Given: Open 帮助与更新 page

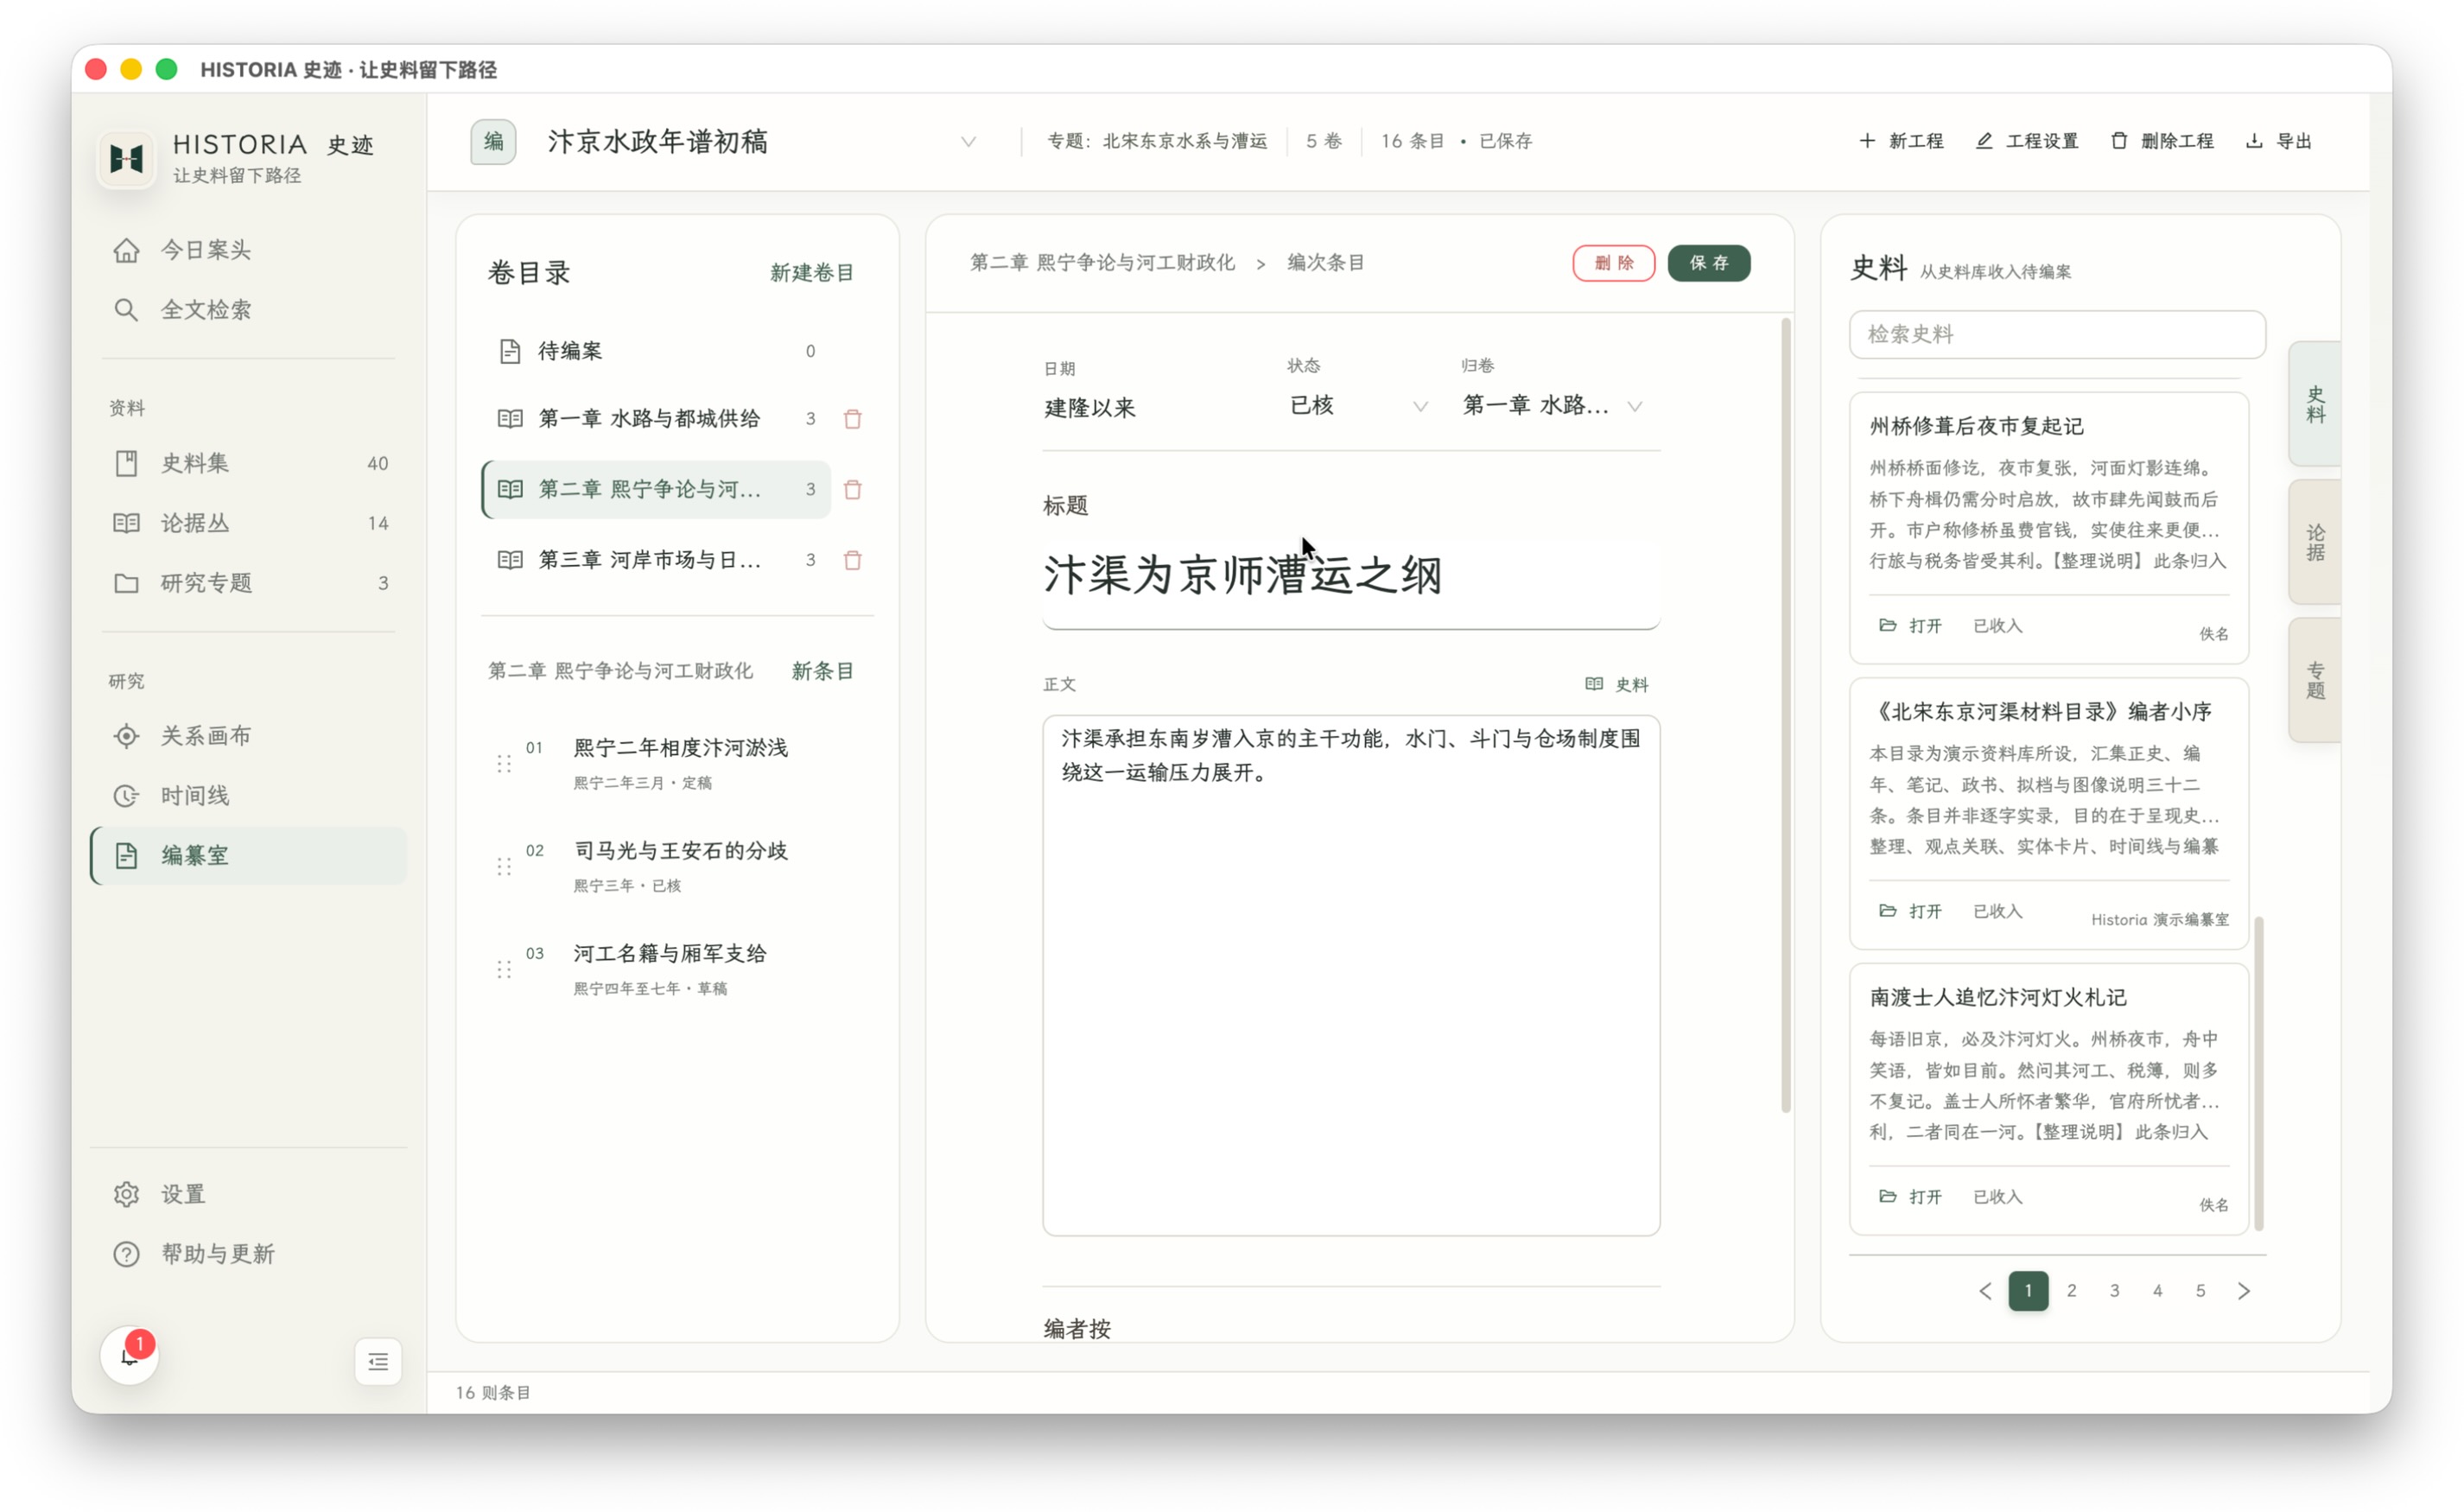Looking at the screenshot, I should tap(248, 1254).
